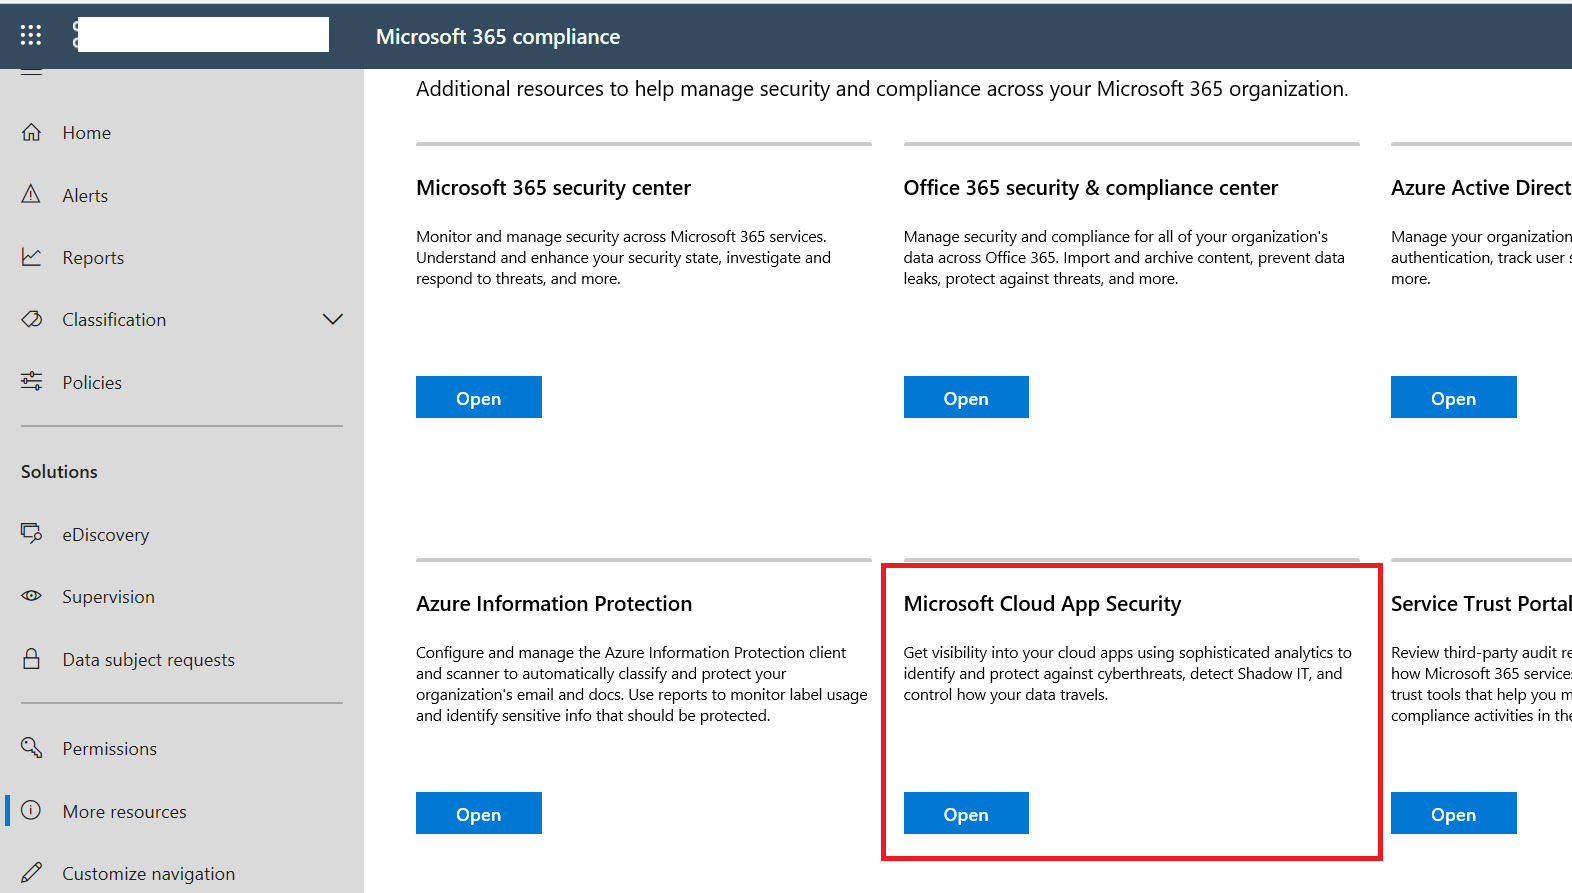Click the Permissions key icon

[x=32, y=748]
